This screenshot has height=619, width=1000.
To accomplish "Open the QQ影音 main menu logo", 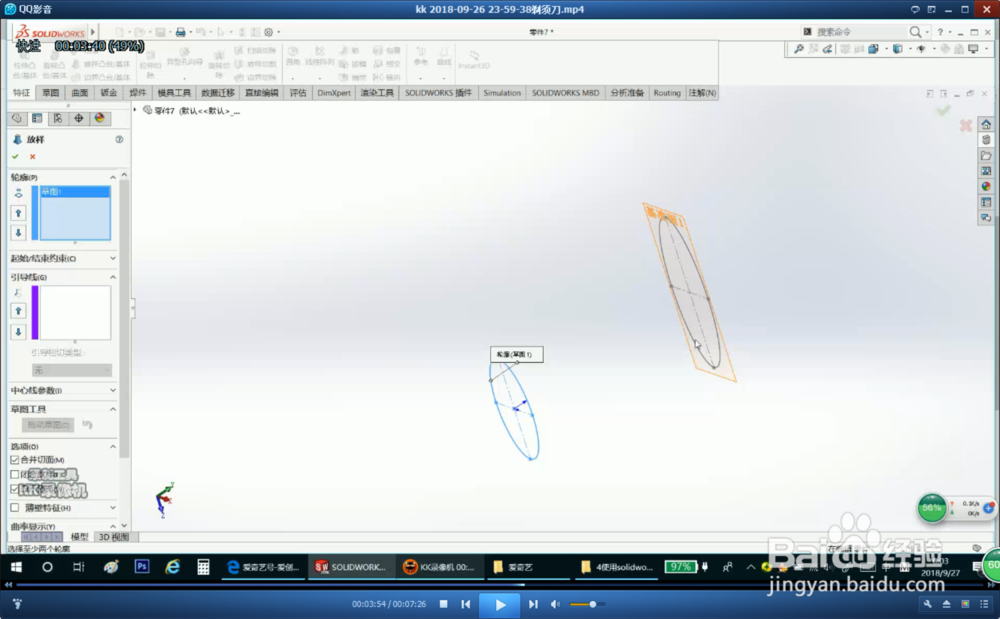I will tap(10, 9).
